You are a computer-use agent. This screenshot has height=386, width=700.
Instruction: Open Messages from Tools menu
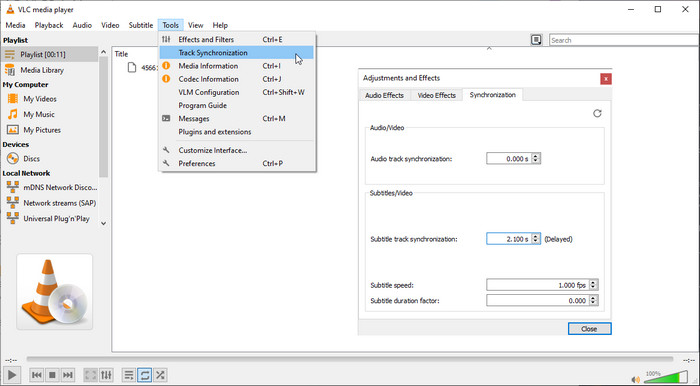pos(237,119)
